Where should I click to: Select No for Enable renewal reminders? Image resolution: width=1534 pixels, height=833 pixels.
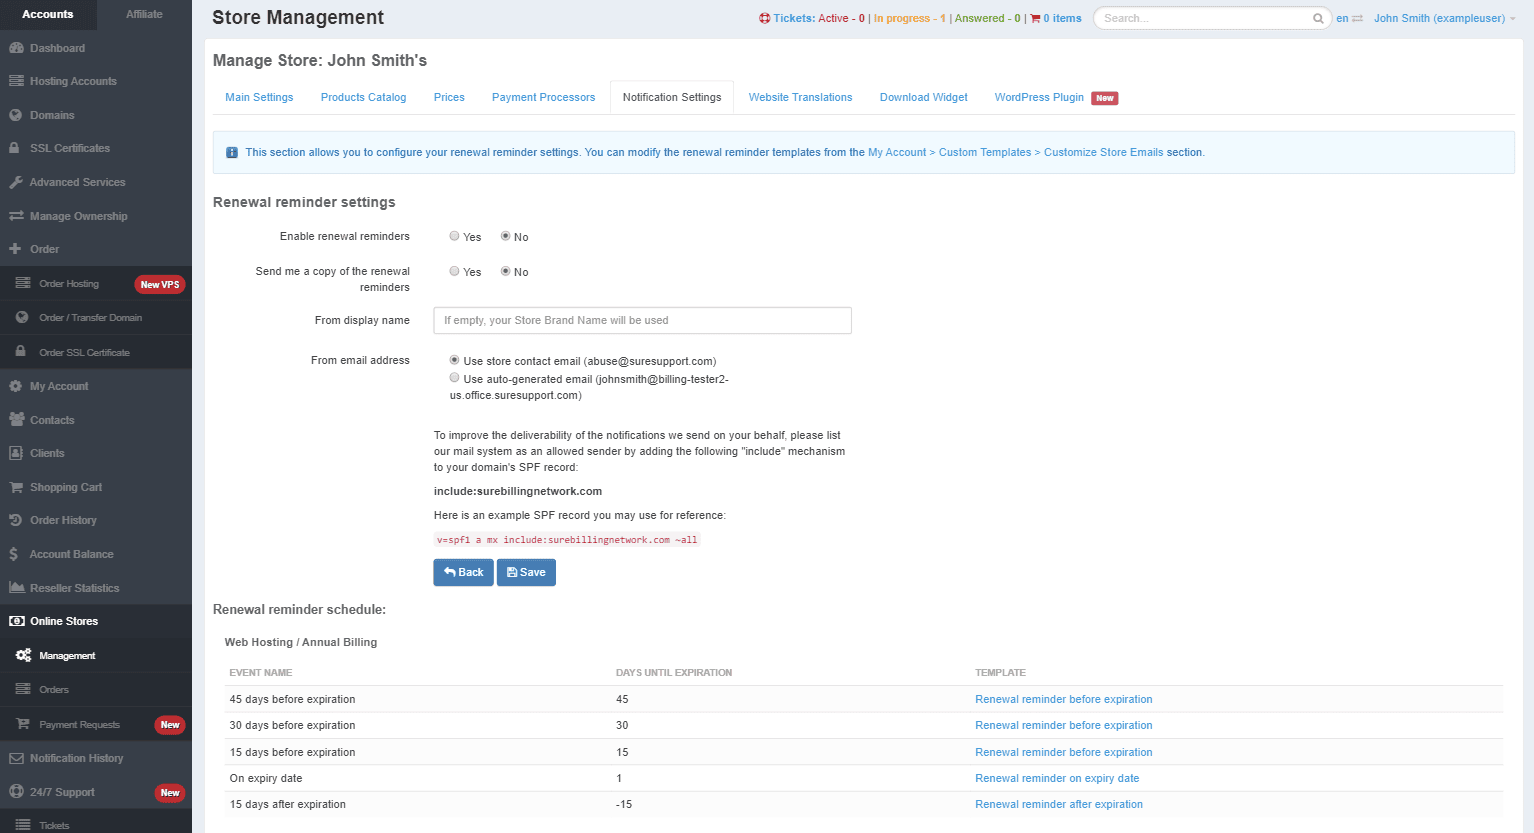[505, 236]
